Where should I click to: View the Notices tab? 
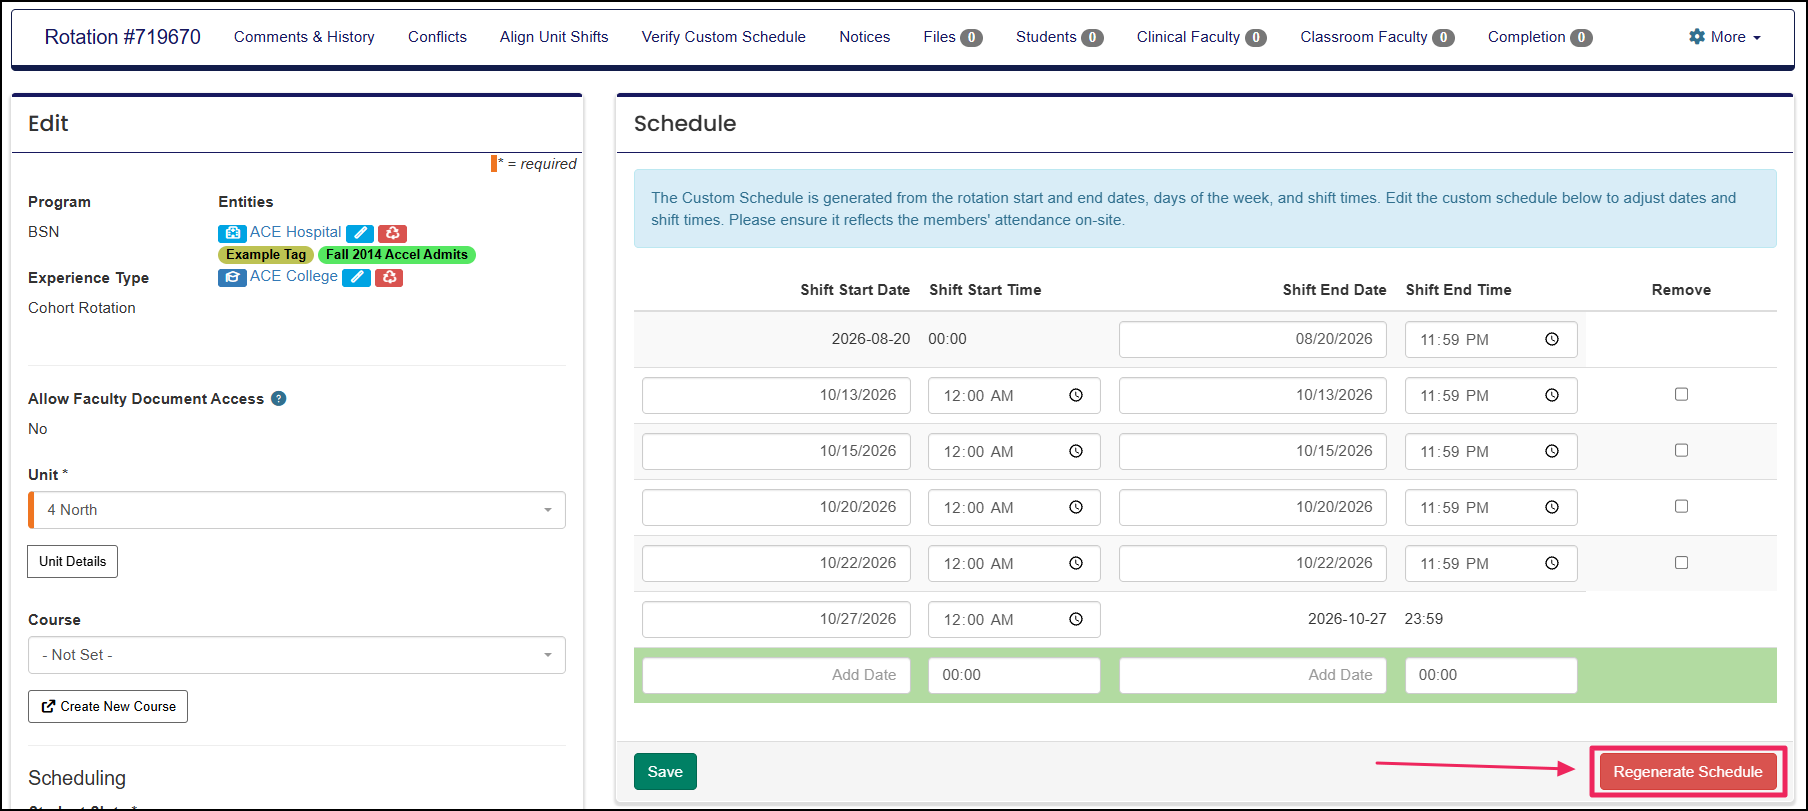pos(865,37)
